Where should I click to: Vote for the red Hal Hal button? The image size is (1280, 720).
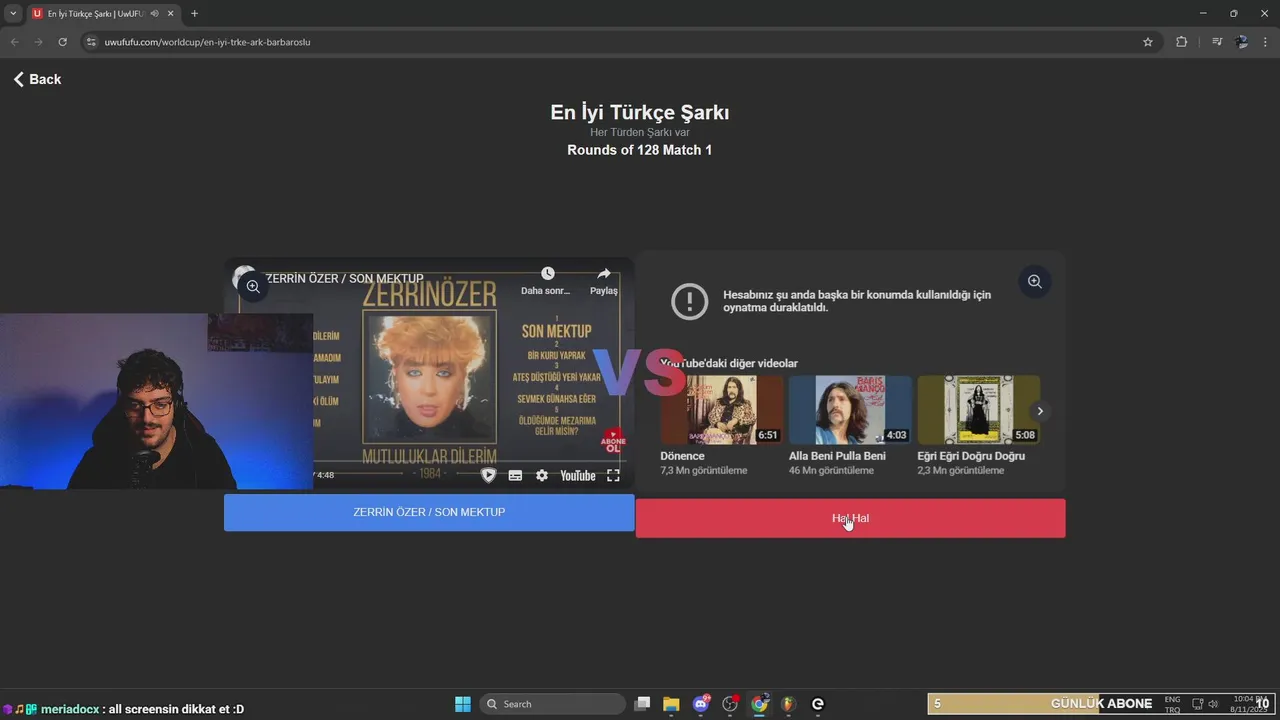pos(850,518)
